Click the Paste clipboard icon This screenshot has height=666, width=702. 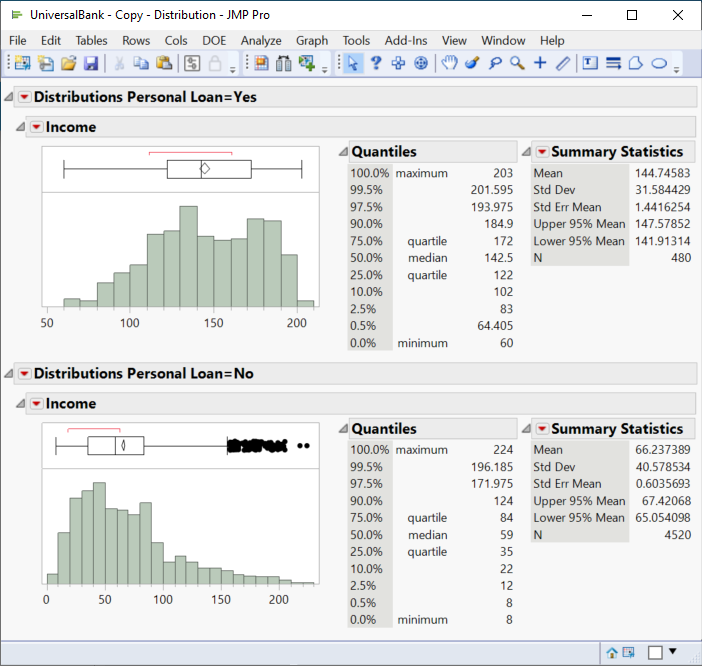point(164,63)
